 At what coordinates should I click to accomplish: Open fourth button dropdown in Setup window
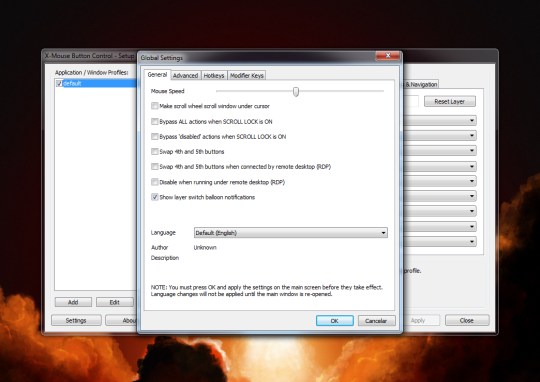[x=440, y=167]
